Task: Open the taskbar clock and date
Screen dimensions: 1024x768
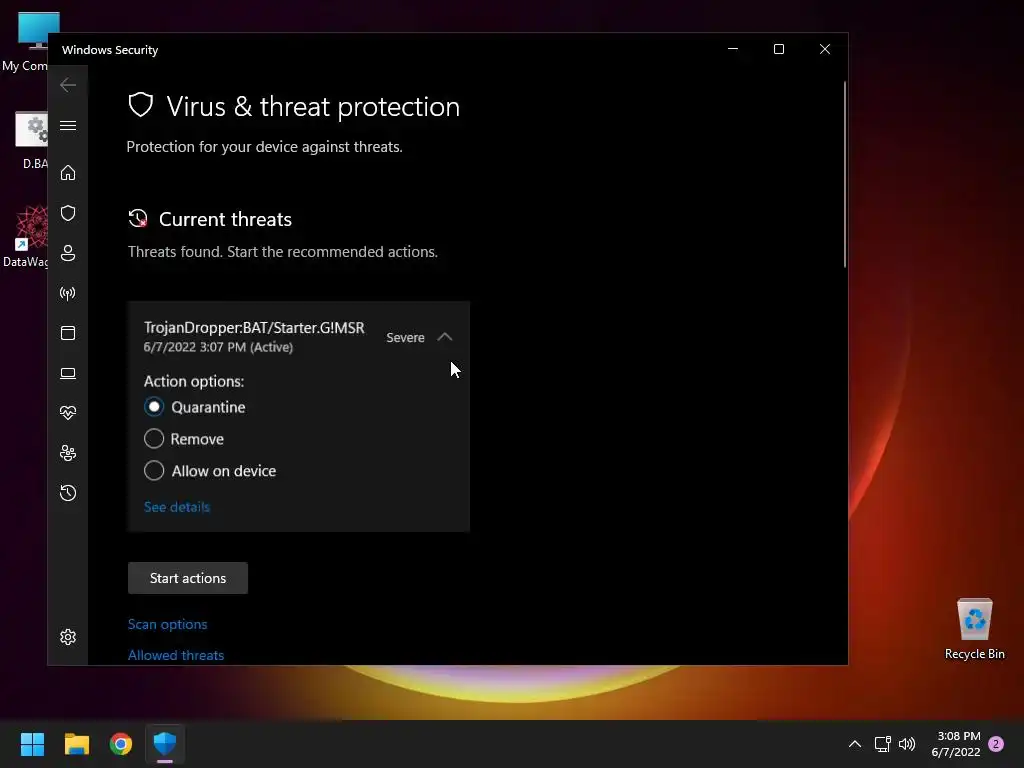Action: point(956,744)
